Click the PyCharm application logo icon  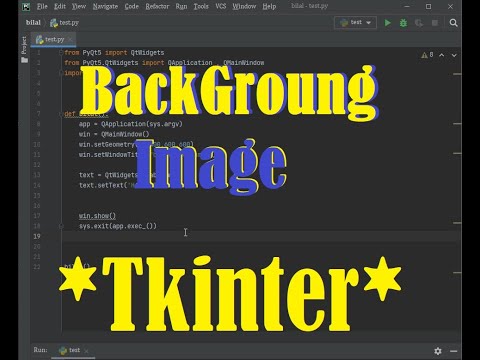[x=26, y=6]
